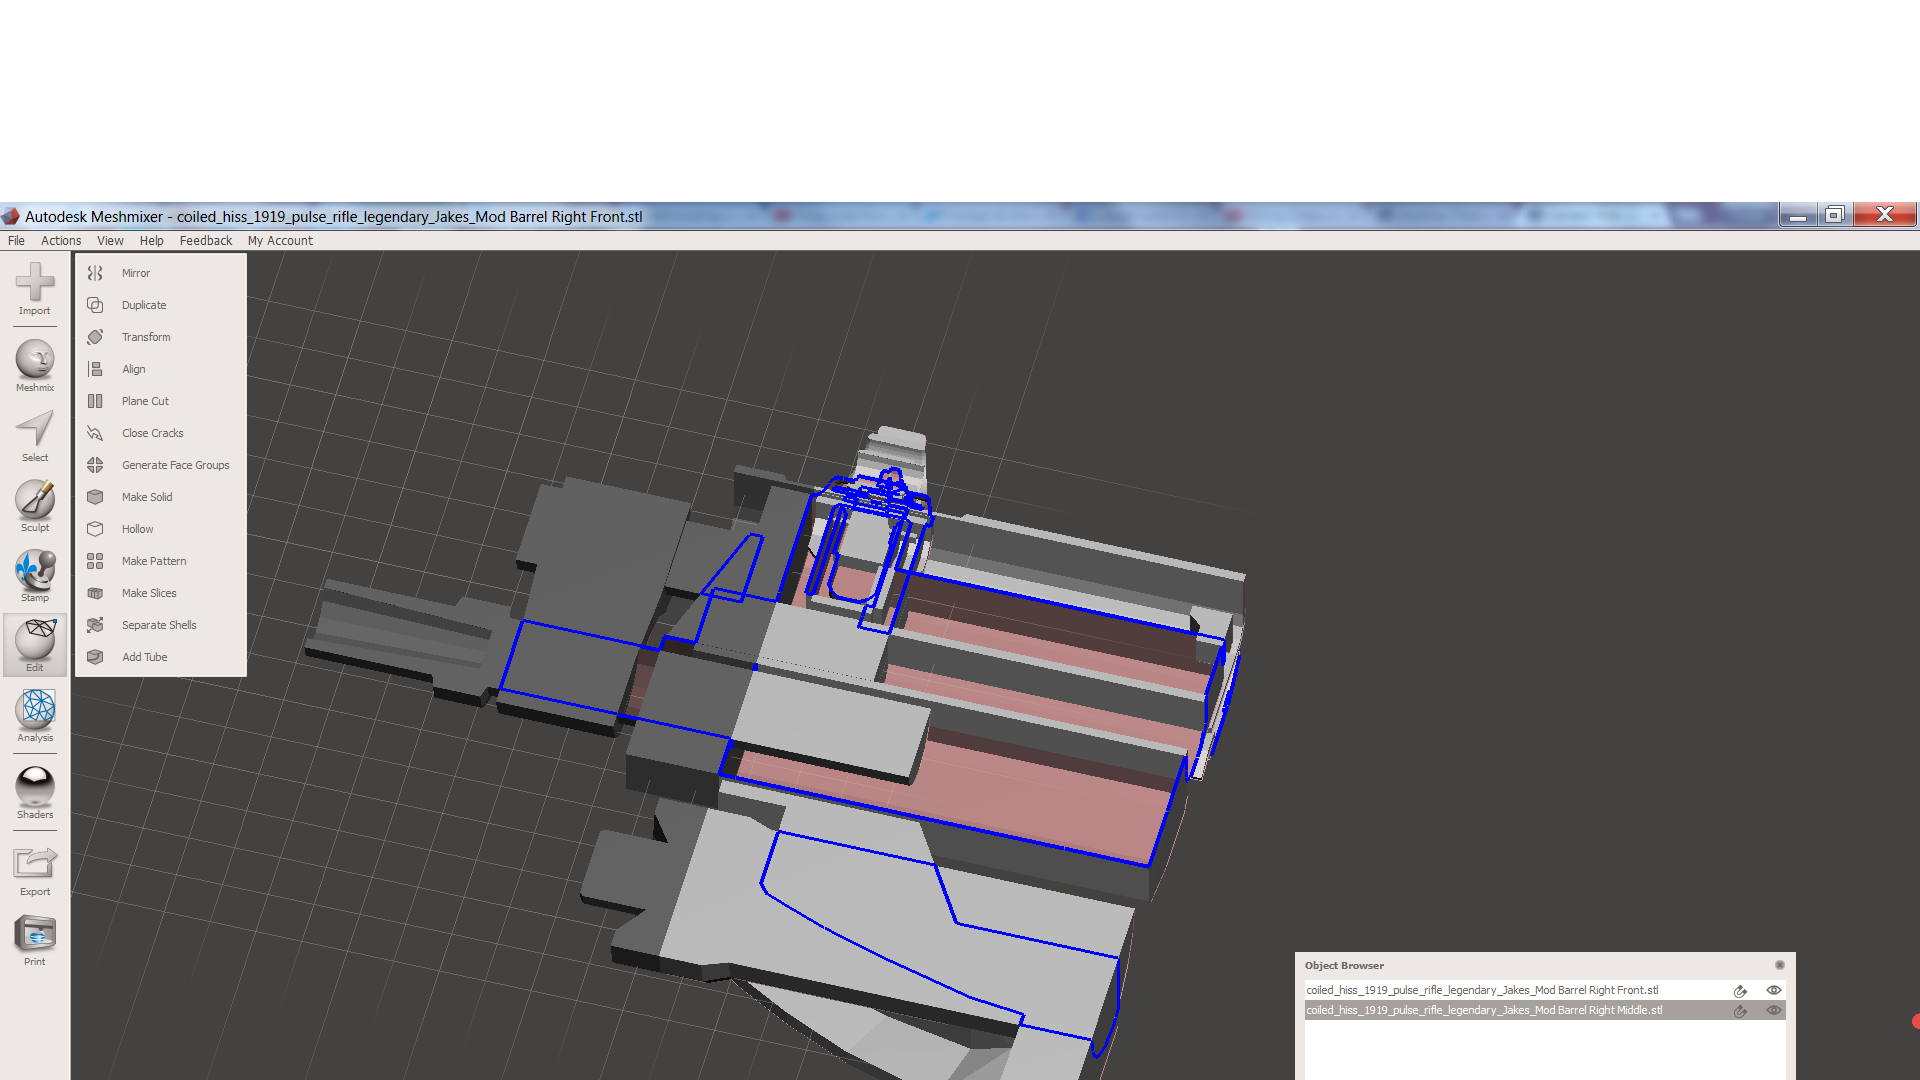Open the Analysis tools

point(35,716)
